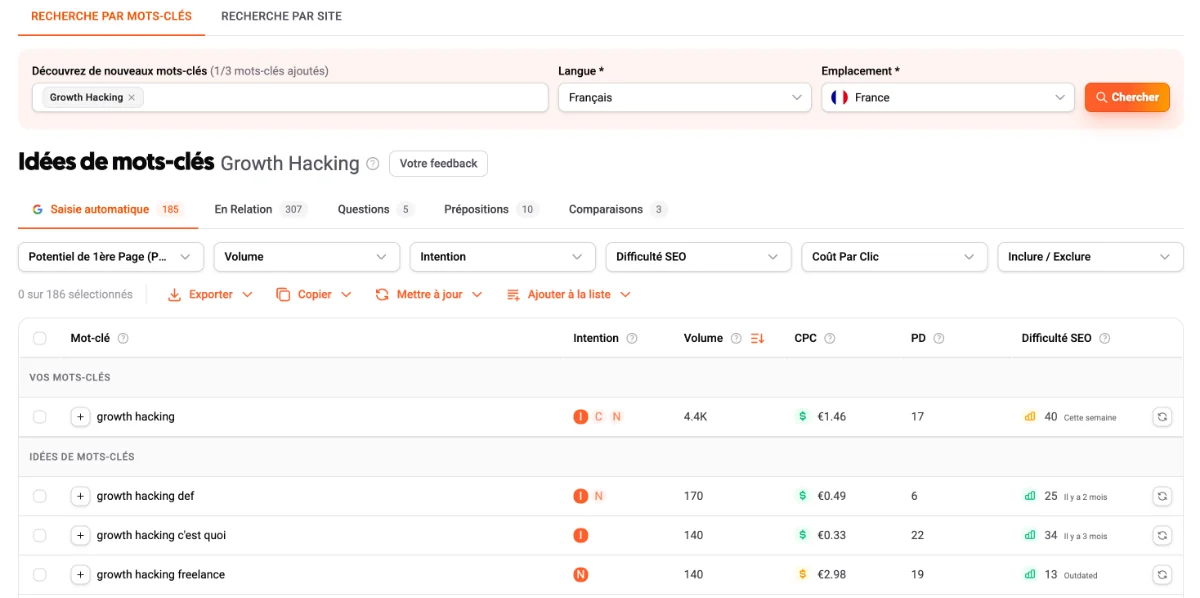Click the 4.4K volume value
Viewport: 1200px width, 598px height.
click(695, 417)
